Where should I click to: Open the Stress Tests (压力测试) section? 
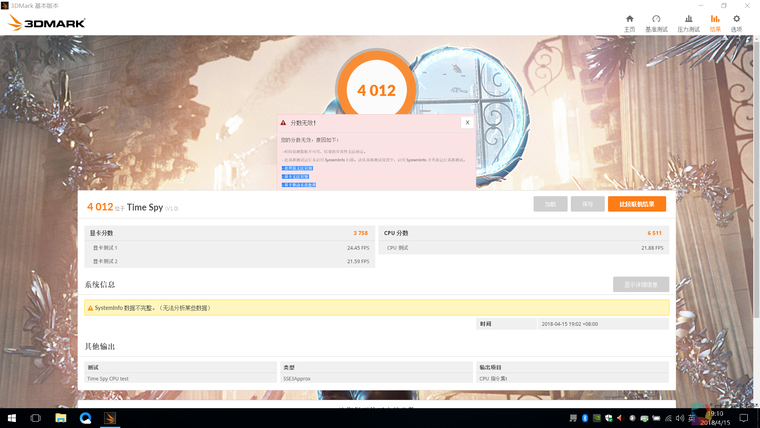pos(688,23)
